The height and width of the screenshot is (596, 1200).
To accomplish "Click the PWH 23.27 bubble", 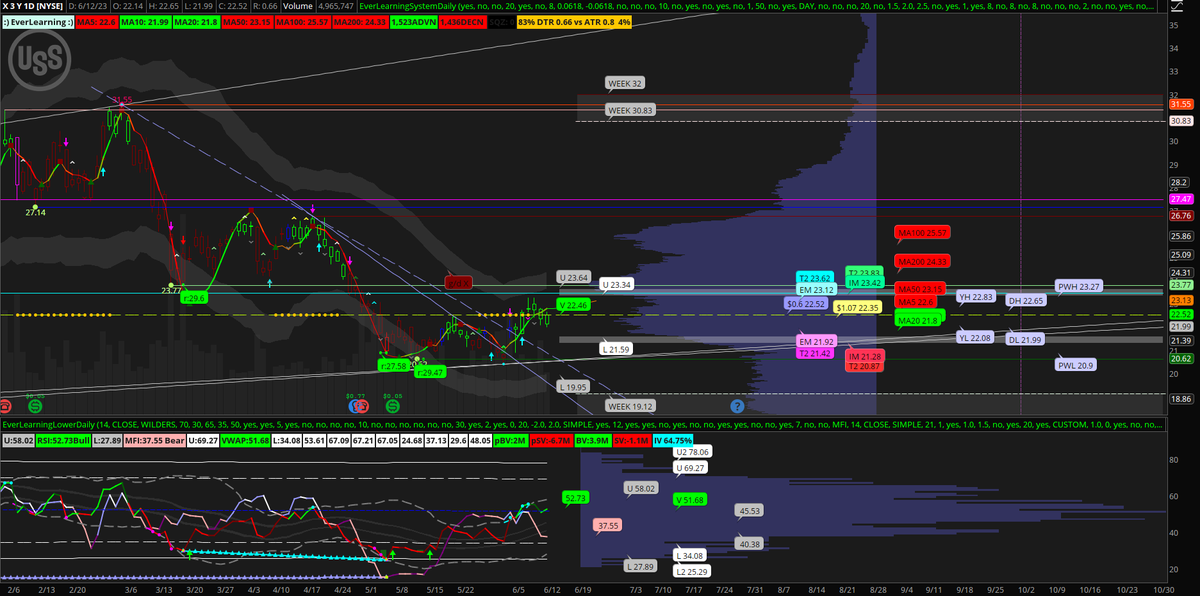I will click(1078, 286).
